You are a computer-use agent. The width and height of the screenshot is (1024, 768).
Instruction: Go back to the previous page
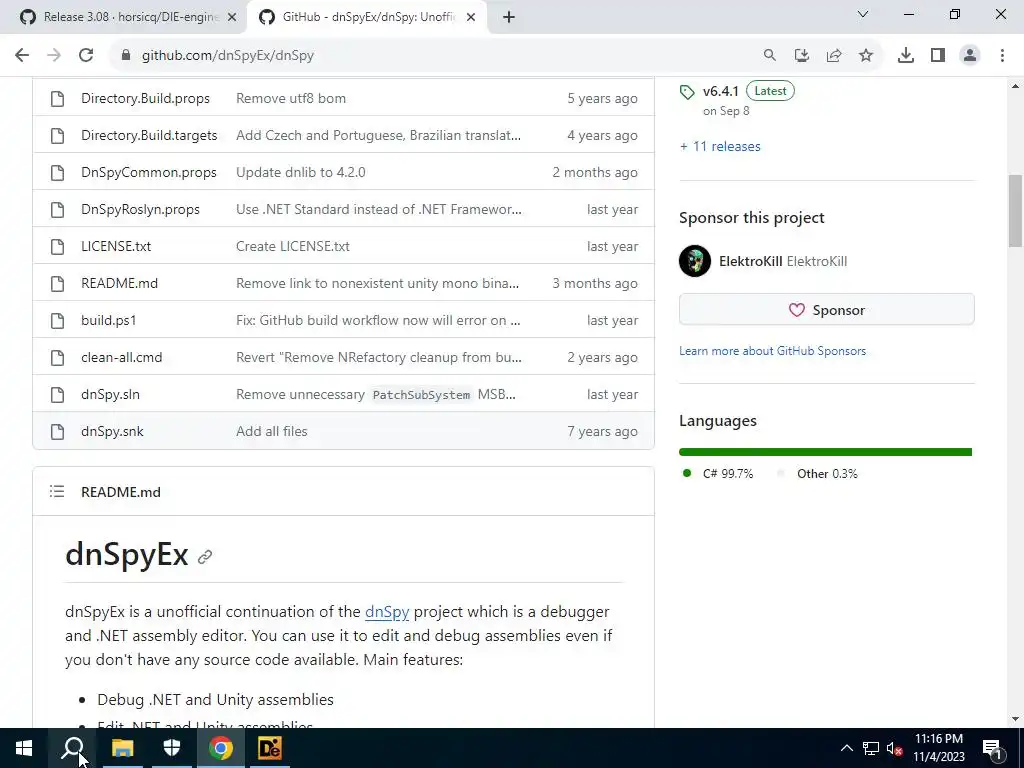click(22, 56)
